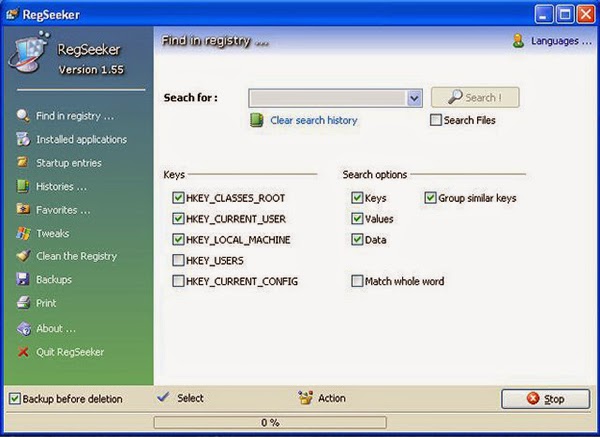Uncheck HKEY_CLASSES_ROOT checkbox
Screen dimensions: 600x437
coord(178,198)
